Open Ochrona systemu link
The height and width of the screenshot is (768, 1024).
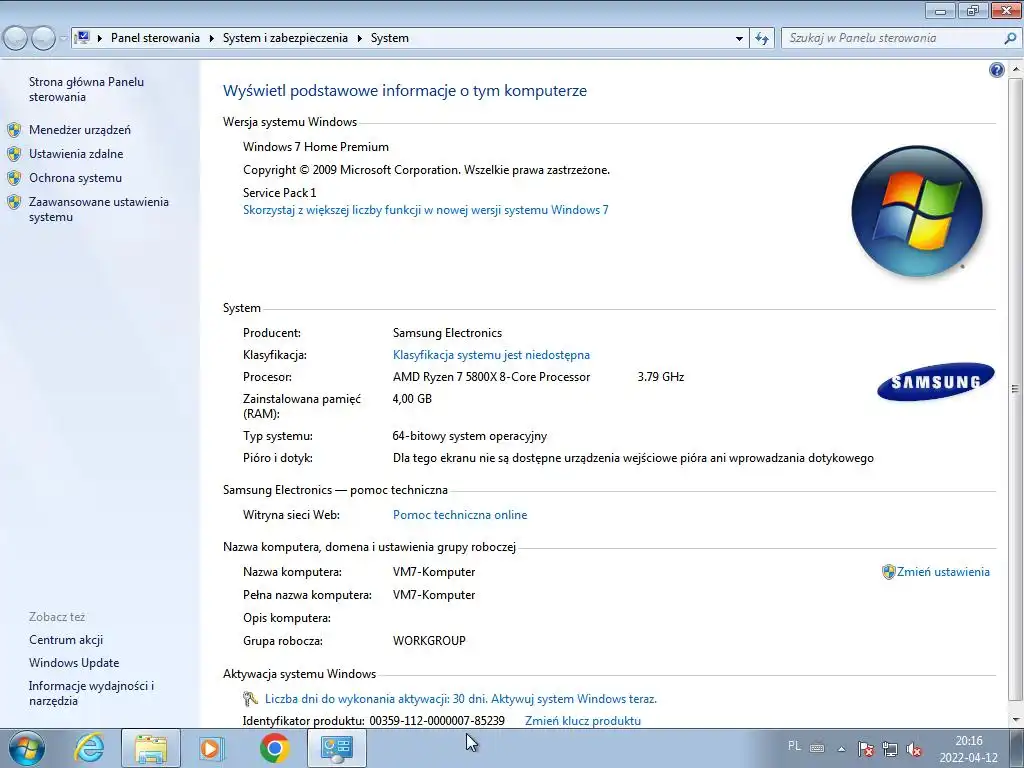tap(75, 178)
